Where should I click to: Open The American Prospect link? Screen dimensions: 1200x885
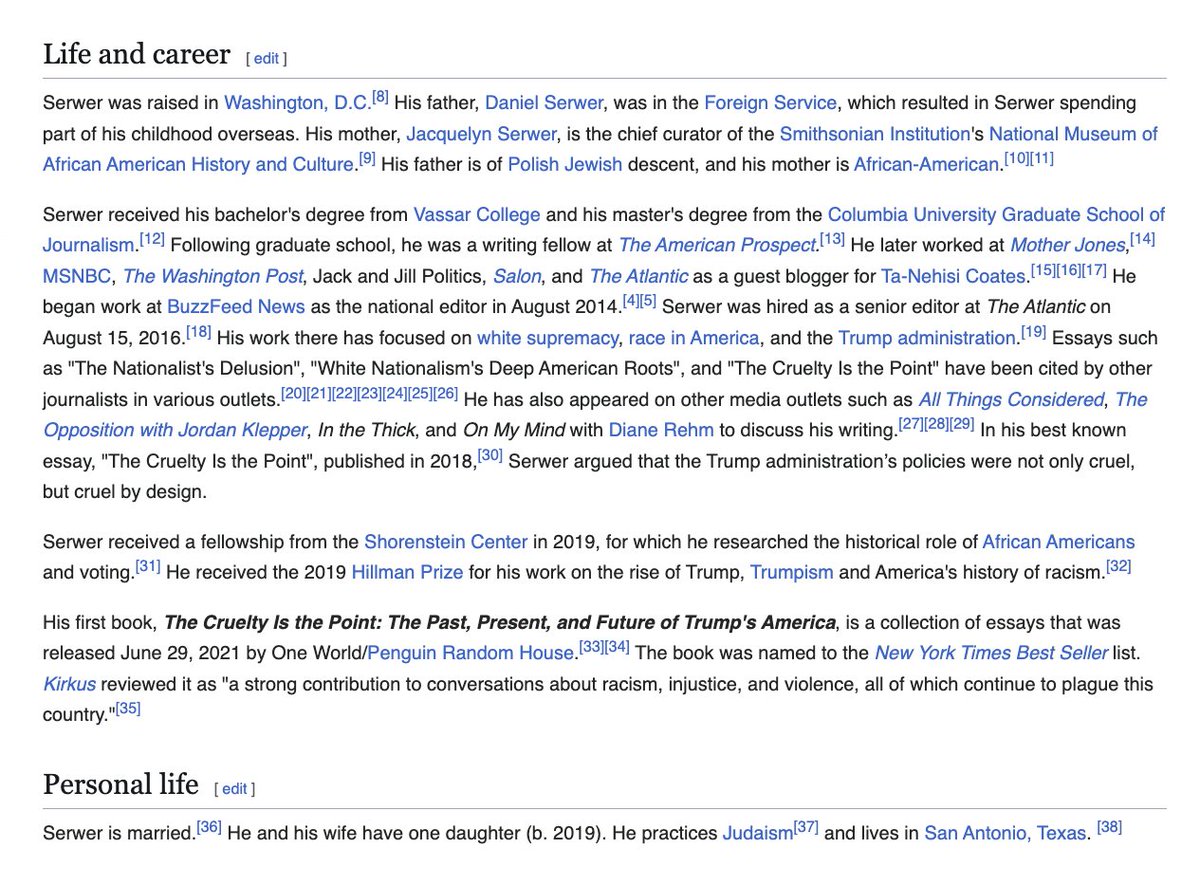[718, 246]
